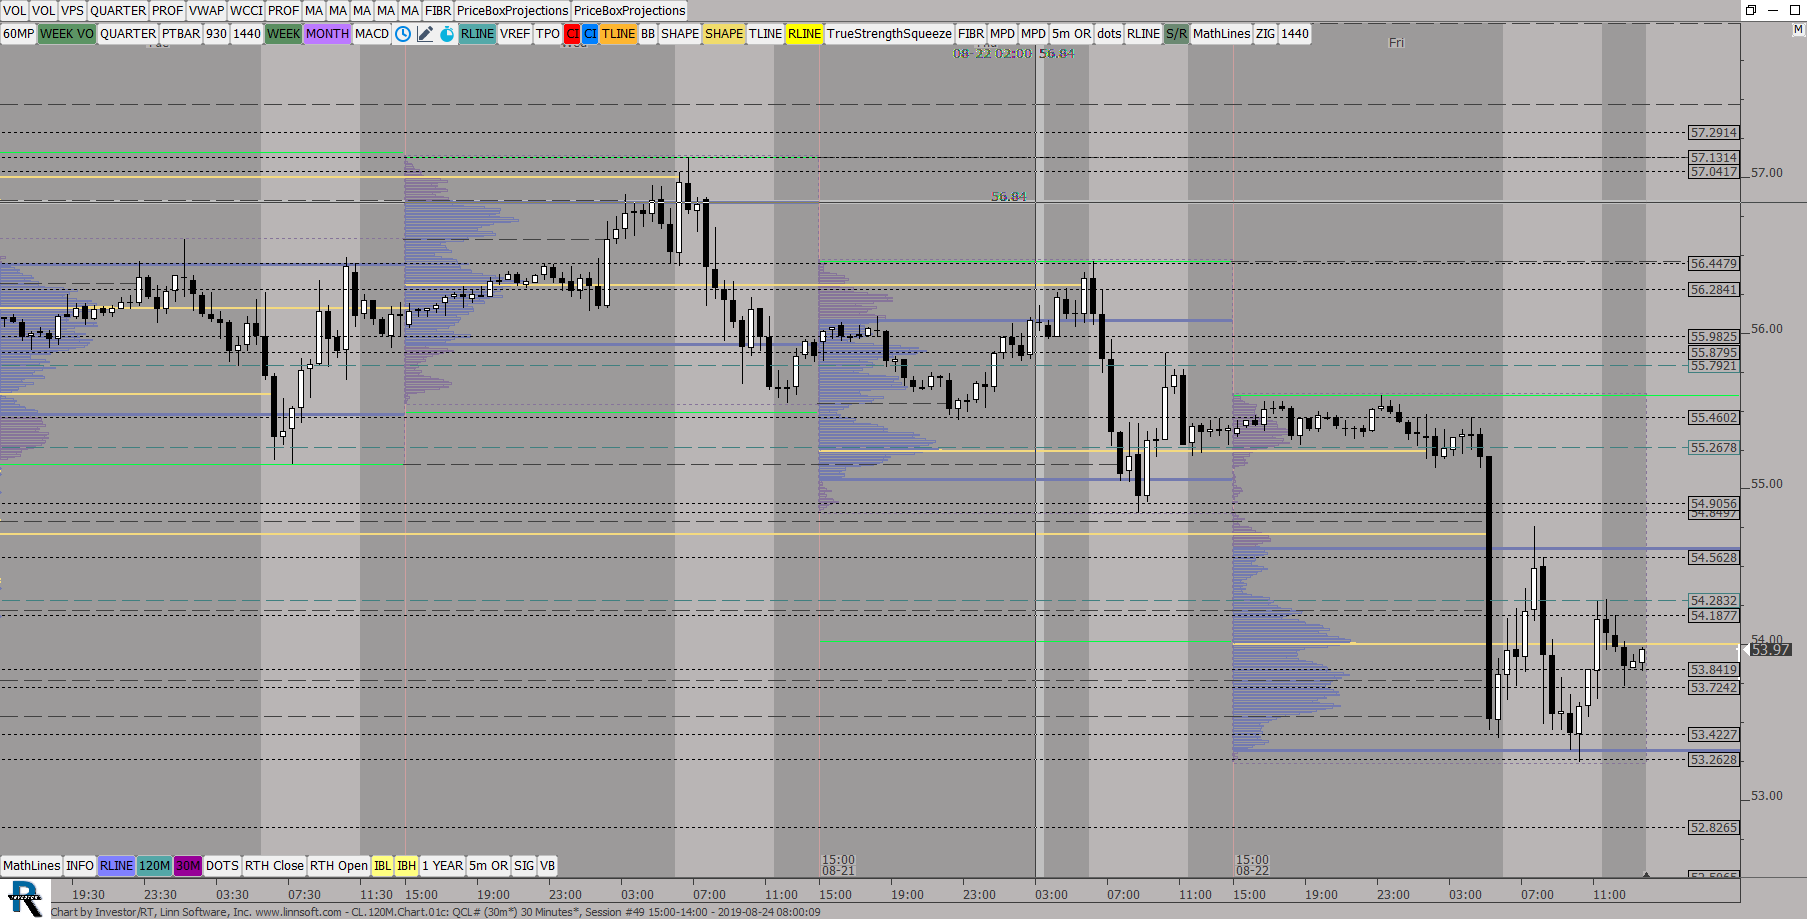The width and height of the screenshot is (1807, 919).
Task: Click the BB Bollinger Bands button
Action: tap(648, 34)
